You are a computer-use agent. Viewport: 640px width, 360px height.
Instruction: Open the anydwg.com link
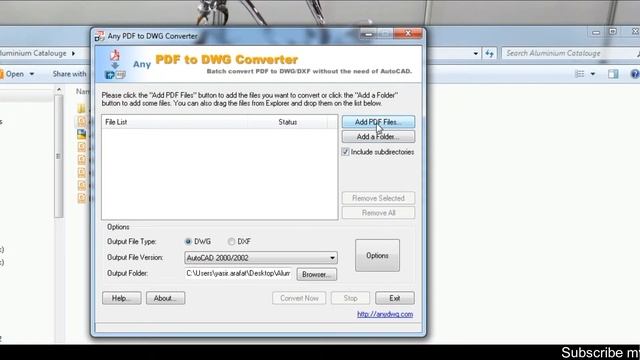click(385, 314)
